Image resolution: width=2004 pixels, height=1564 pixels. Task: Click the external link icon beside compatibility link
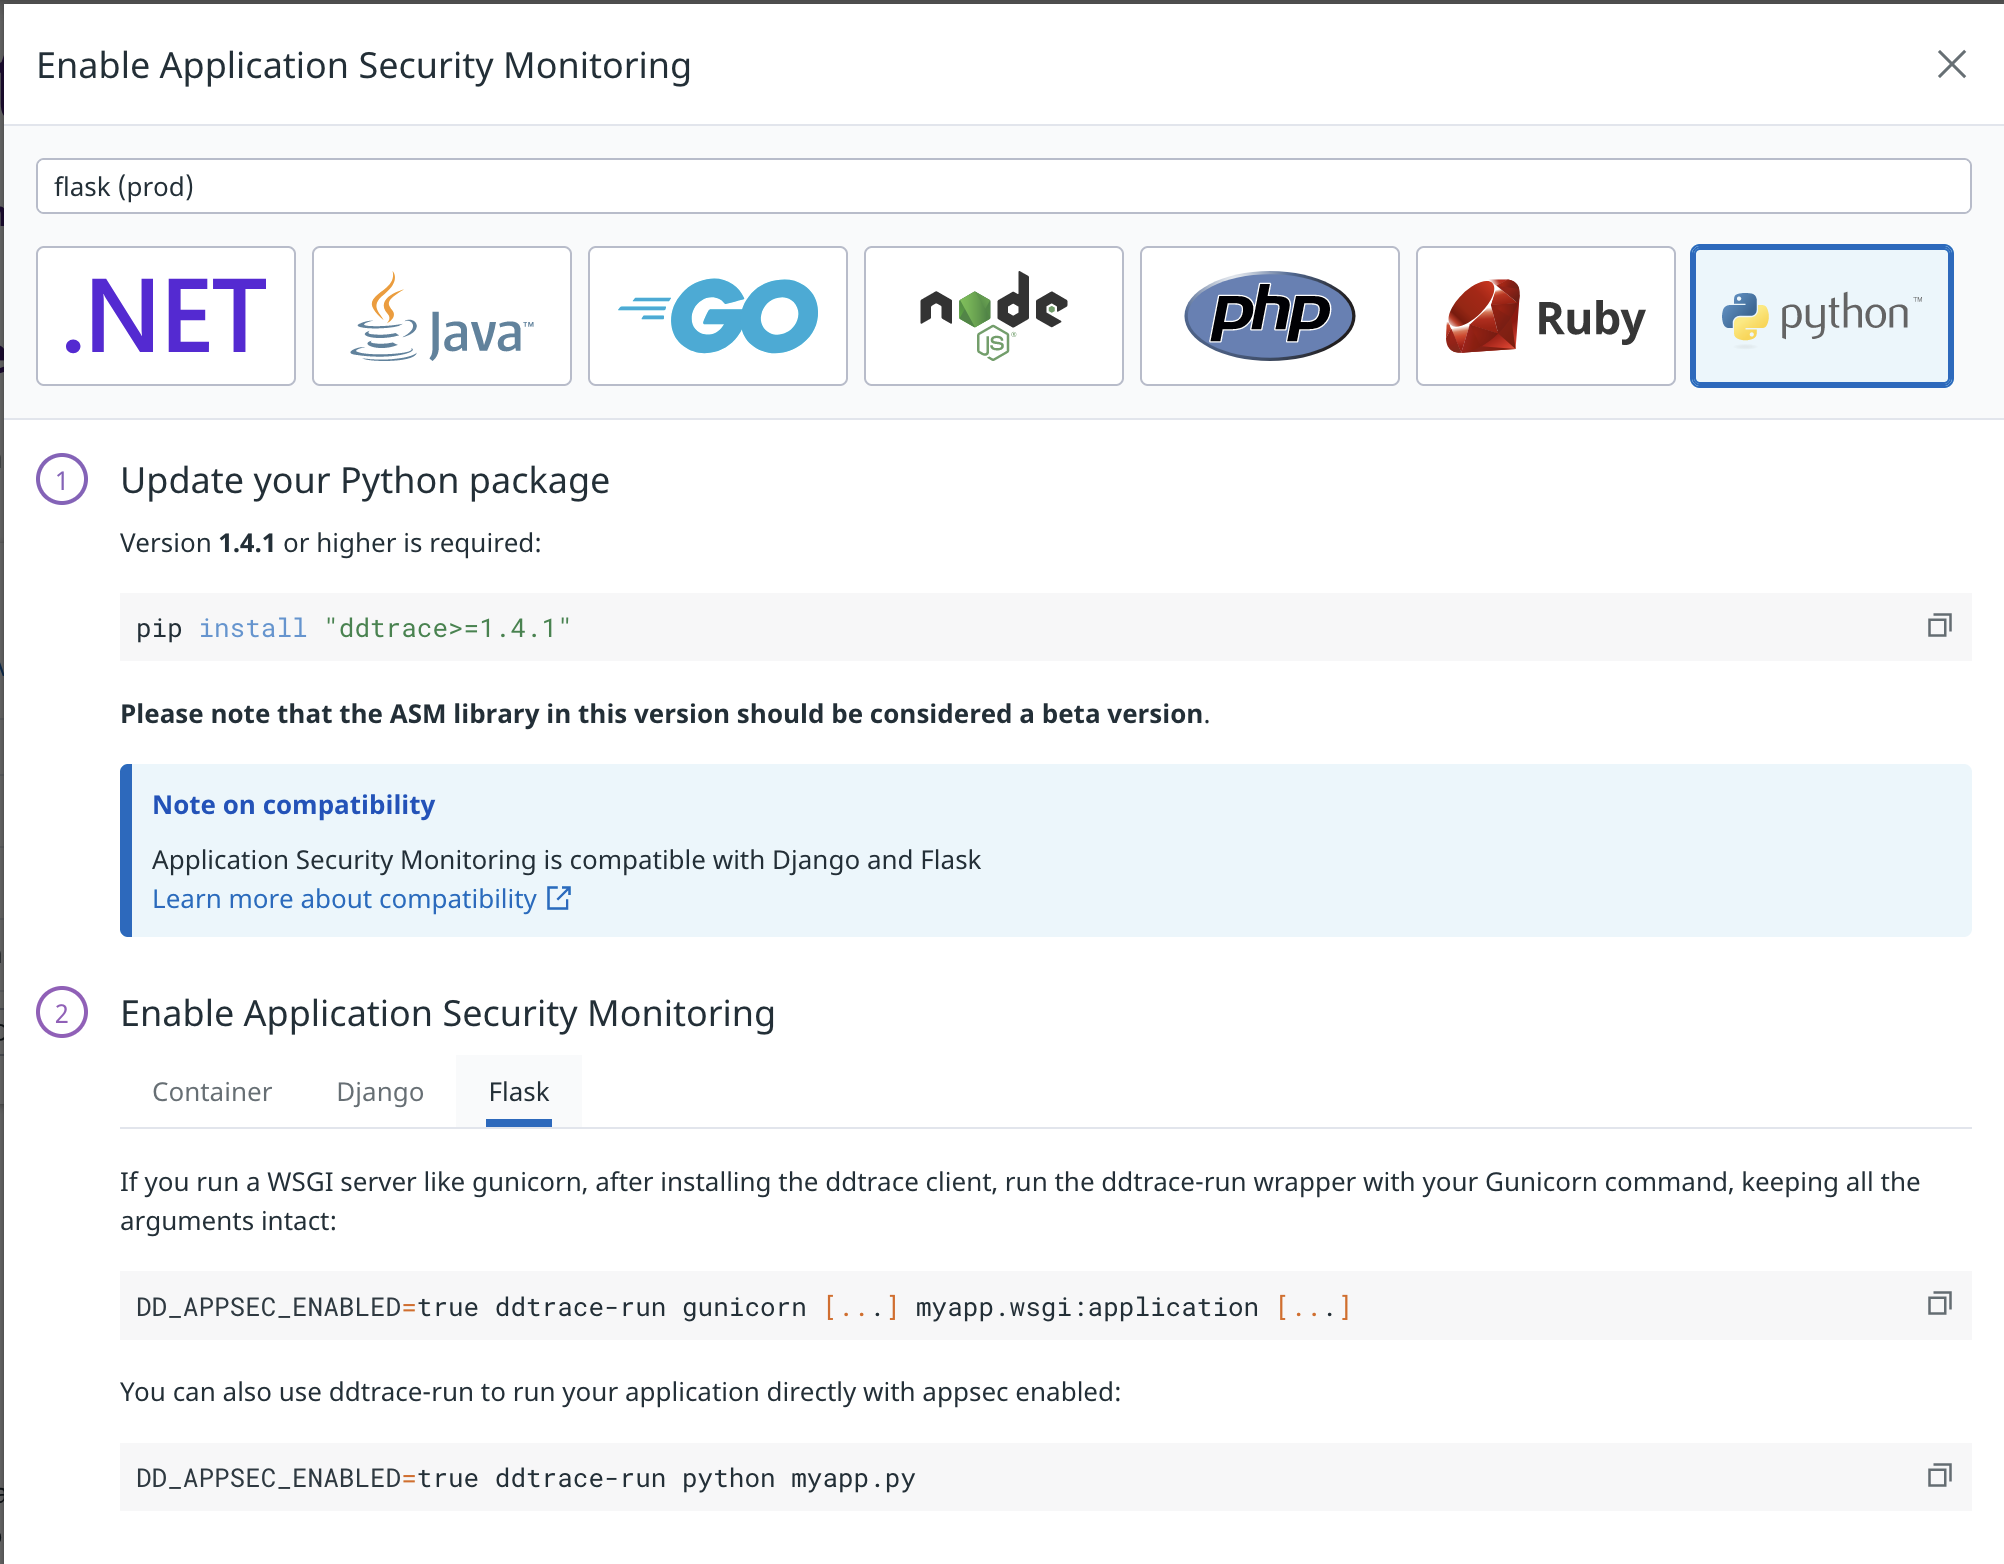pyautogui.click(x=559, y=897)
